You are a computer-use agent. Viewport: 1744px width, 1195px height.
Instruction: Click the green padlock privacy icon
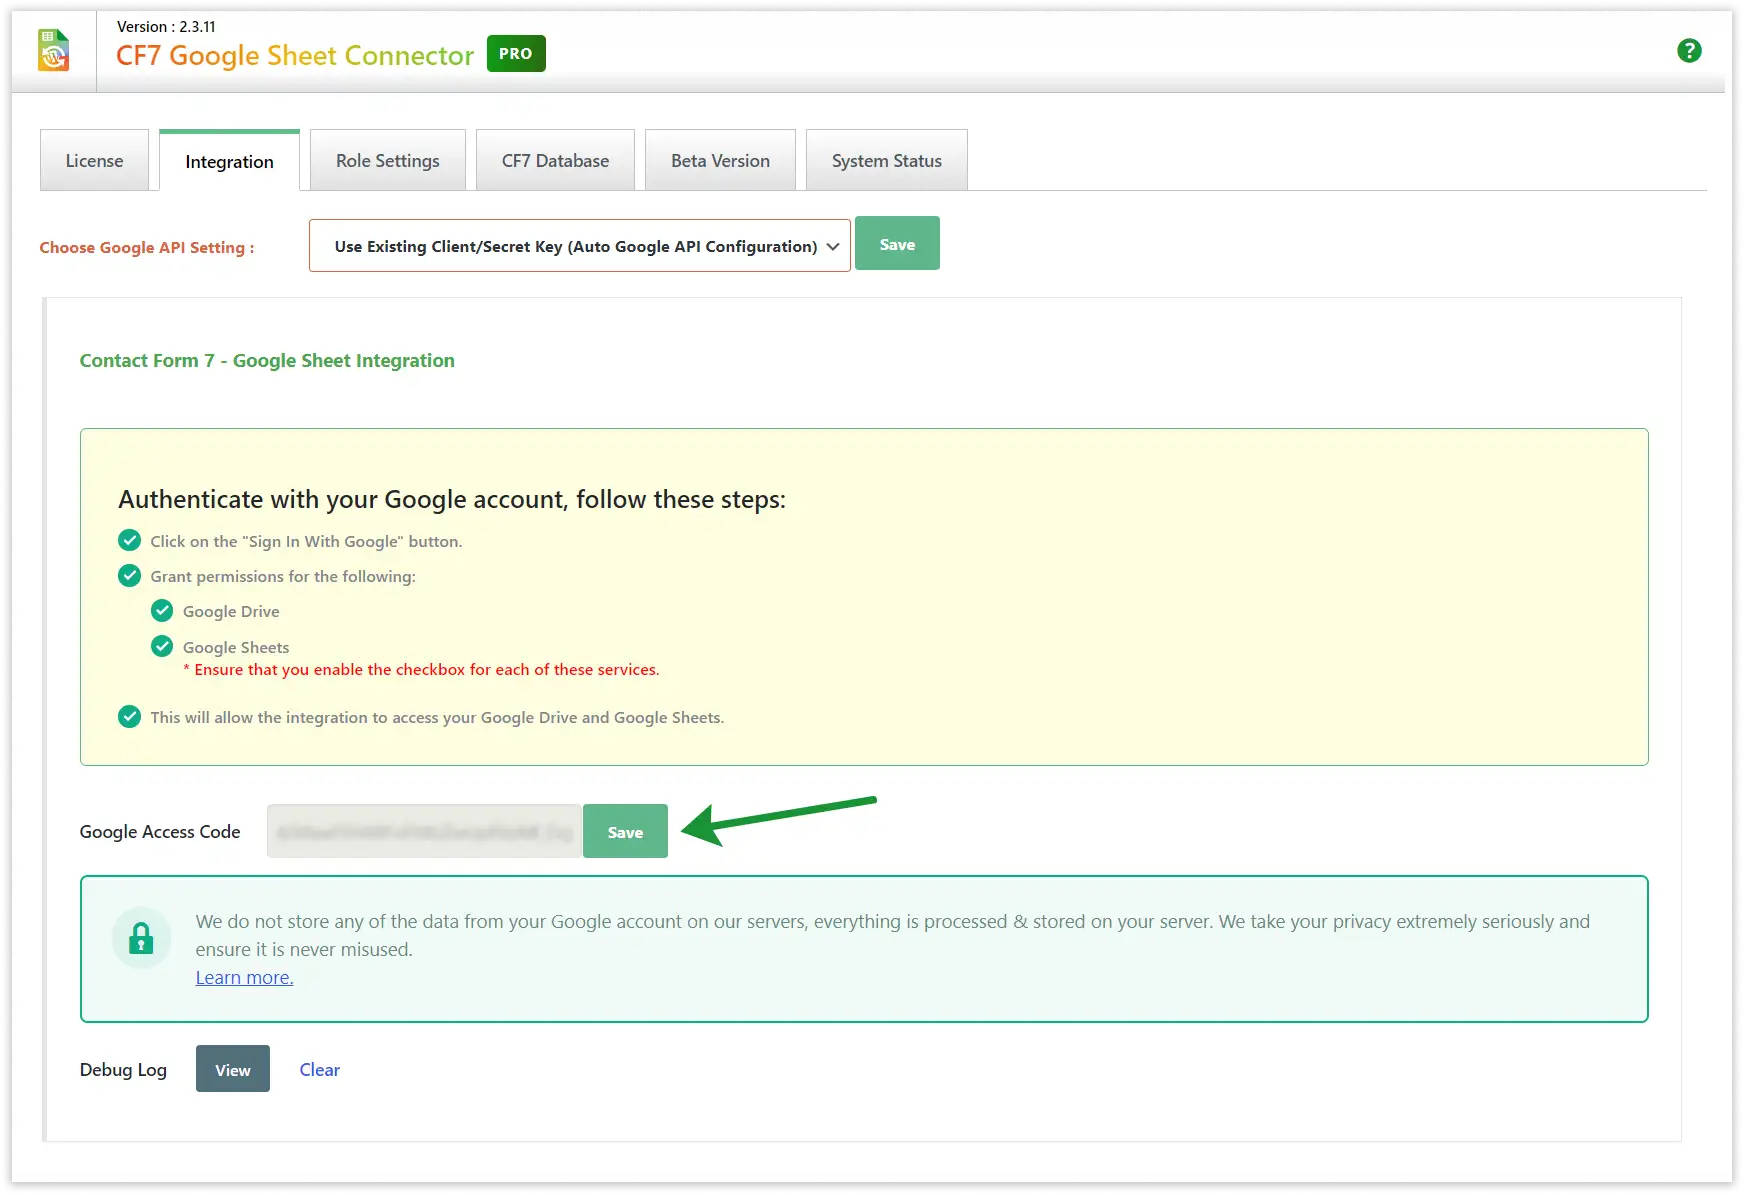141,938
